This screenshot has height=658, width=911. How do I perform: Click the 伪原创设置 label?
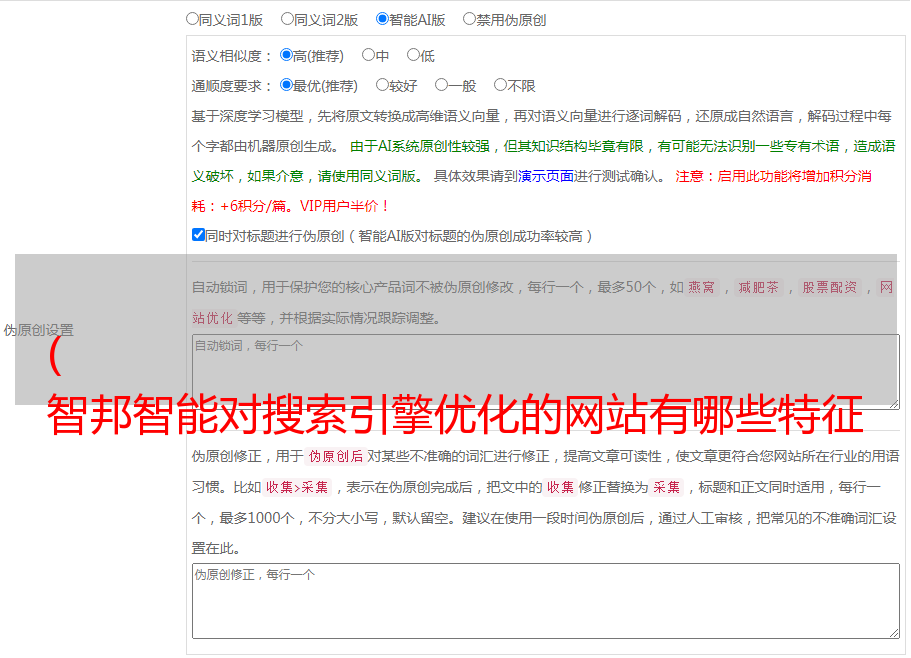[38, 330]
